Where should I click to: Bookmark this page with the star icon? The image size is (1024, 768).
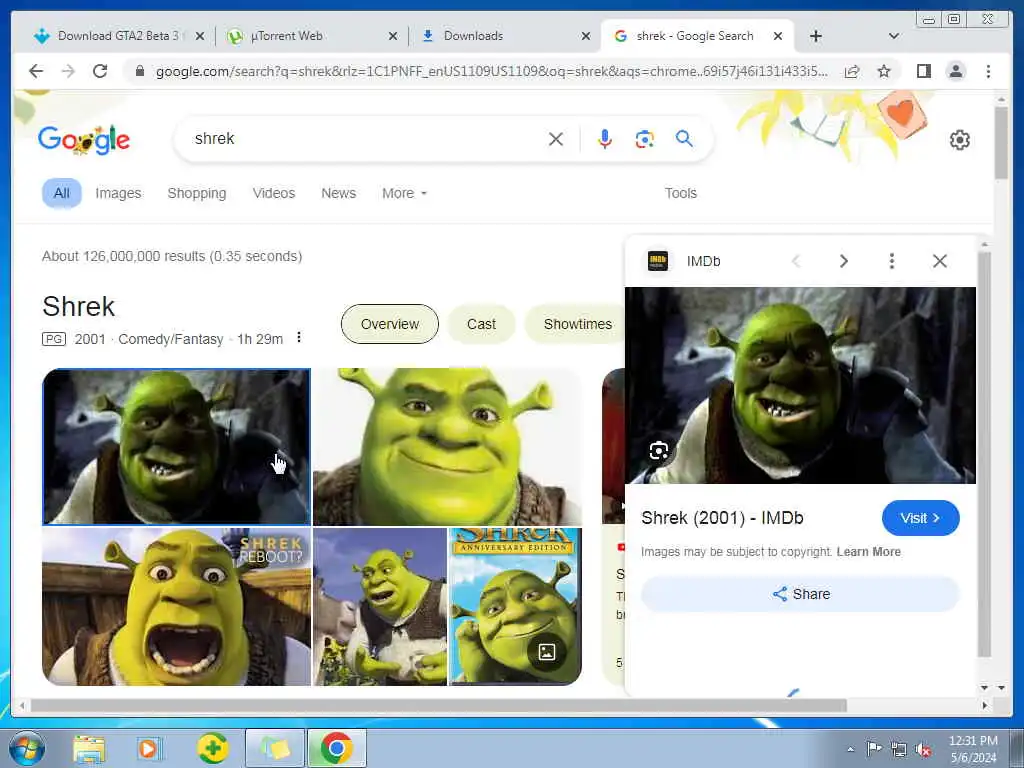[884, 71]
